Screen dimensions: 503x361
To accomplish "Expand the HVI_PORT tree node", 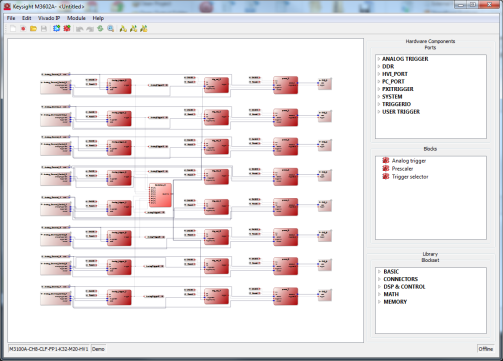I will pyautogui.click(x=379, y=74).
